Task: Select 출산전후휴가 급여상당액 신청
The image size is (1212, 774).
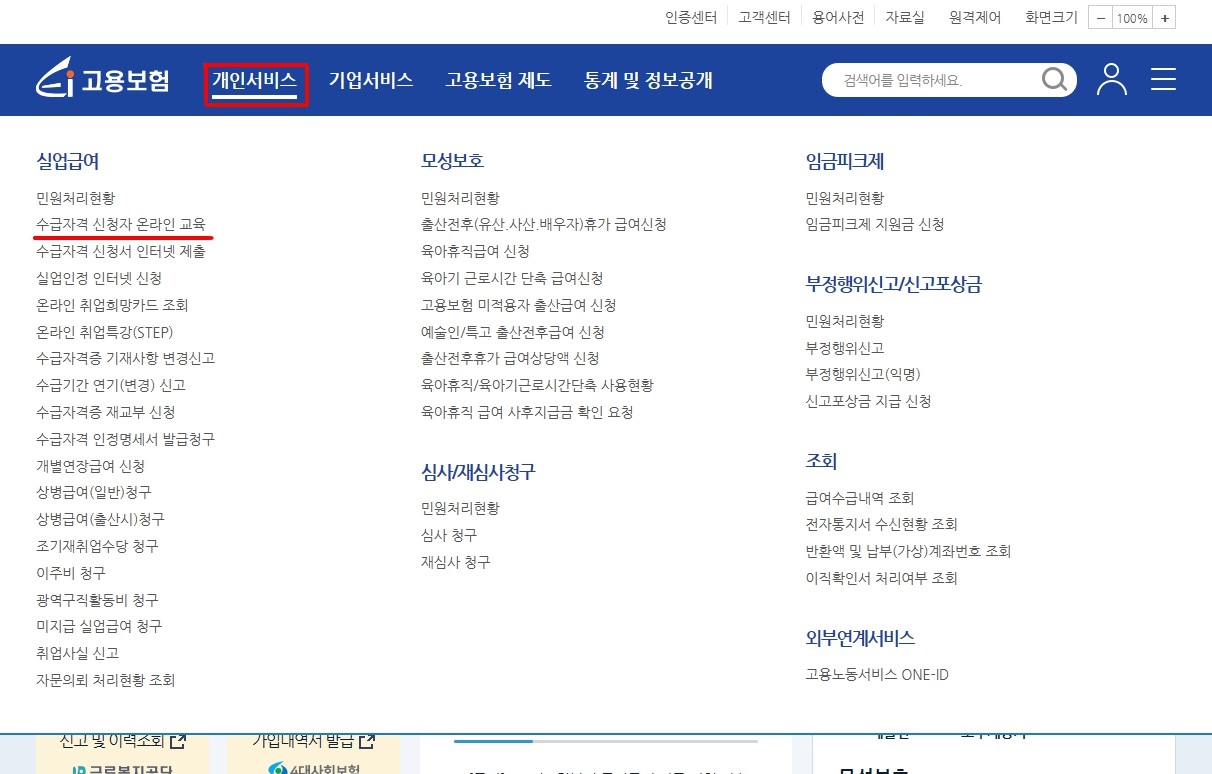Action: click(510, 358)
